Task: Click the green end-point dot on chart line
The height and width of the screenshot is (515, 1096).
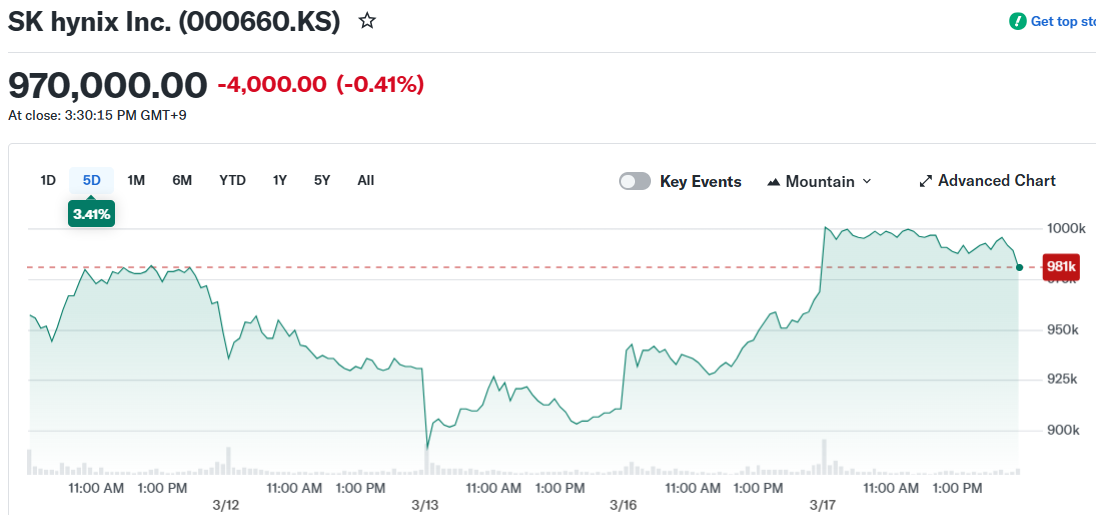Action: (1018, 267)
